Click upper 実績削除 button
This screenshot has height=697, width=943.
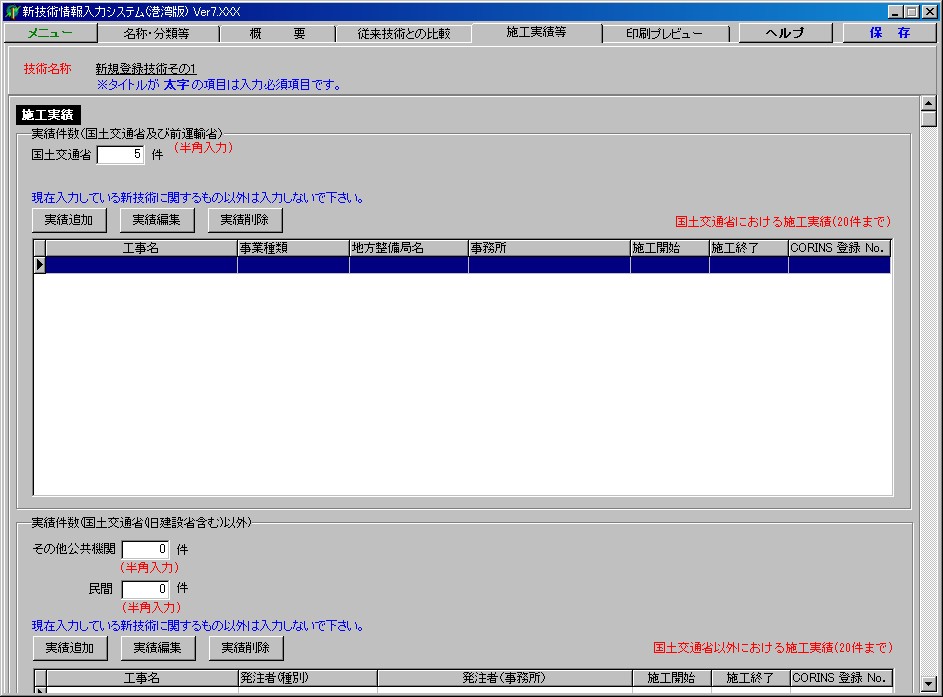click(245, 220)
